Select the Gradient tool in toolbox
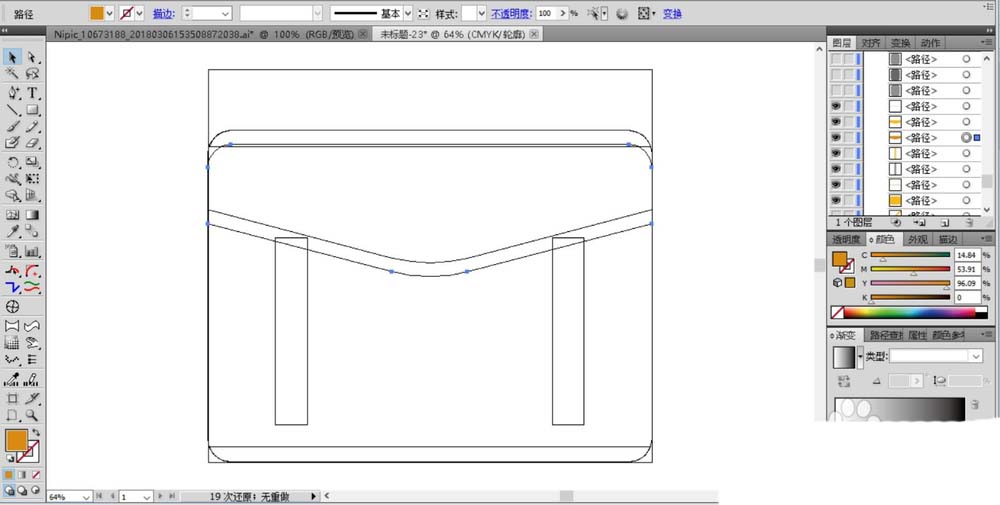Screen dimensions: 1000x505 pos(32,215)
